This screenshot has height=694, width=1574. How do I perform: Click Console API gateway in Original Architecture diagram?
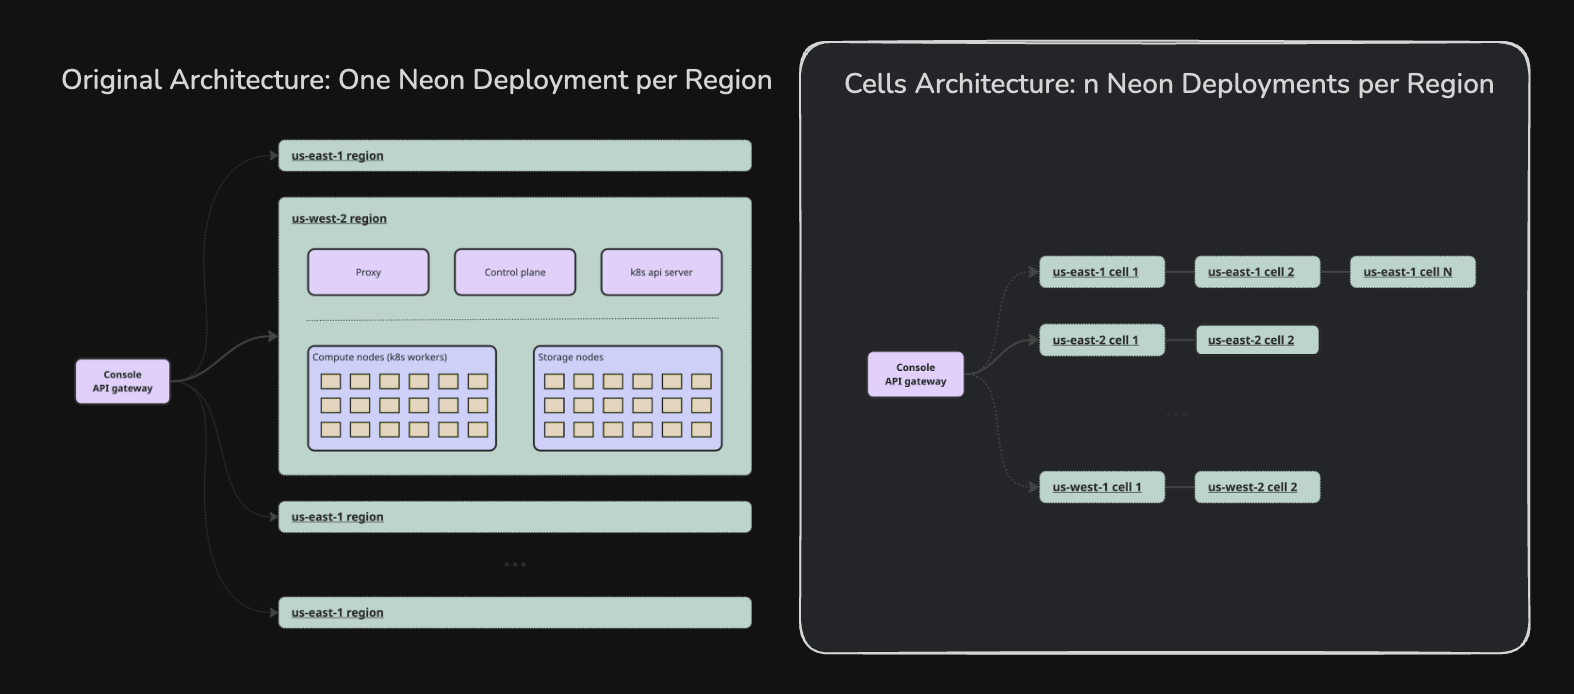122,381
